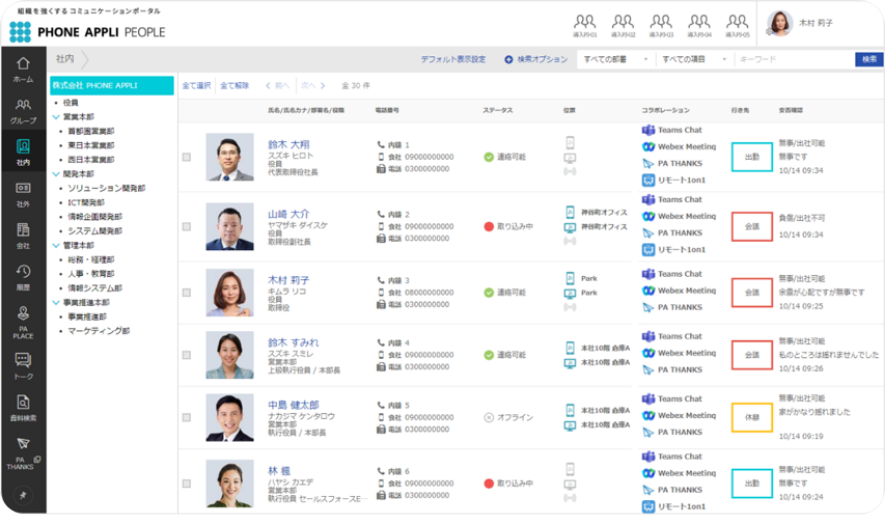Check the checkbox for 鈴木 大翔
The image size is (885, 515).
tap(187, 157)
